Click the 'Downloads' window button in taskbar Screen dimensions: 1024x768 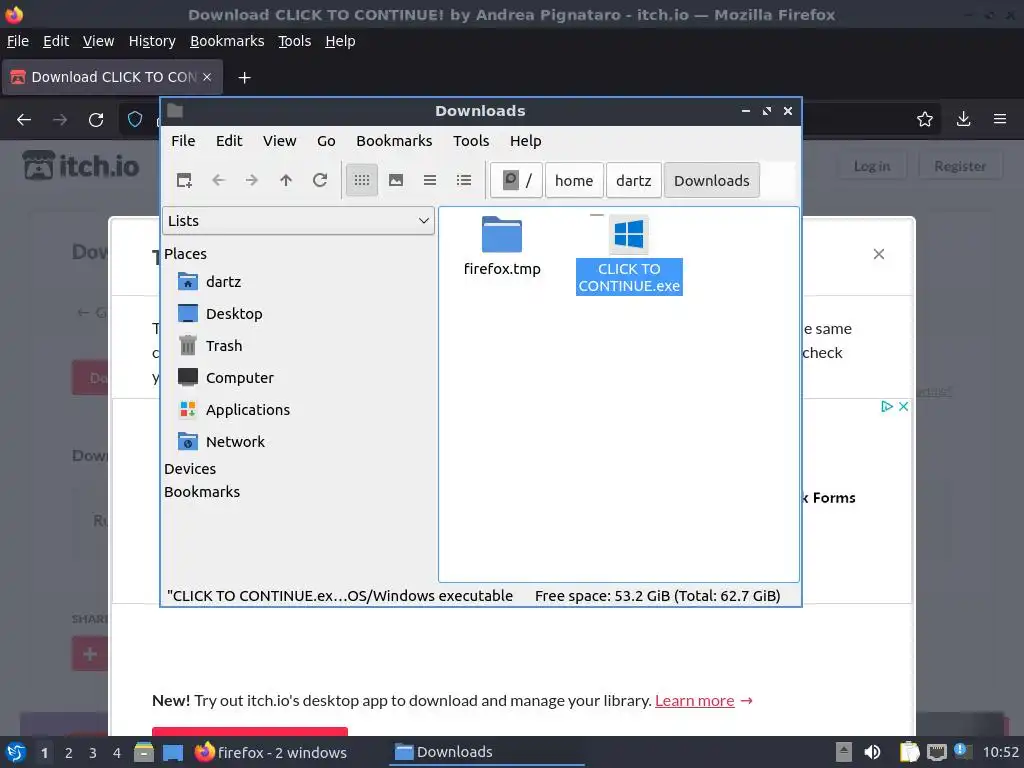click(x=487, y=752)
